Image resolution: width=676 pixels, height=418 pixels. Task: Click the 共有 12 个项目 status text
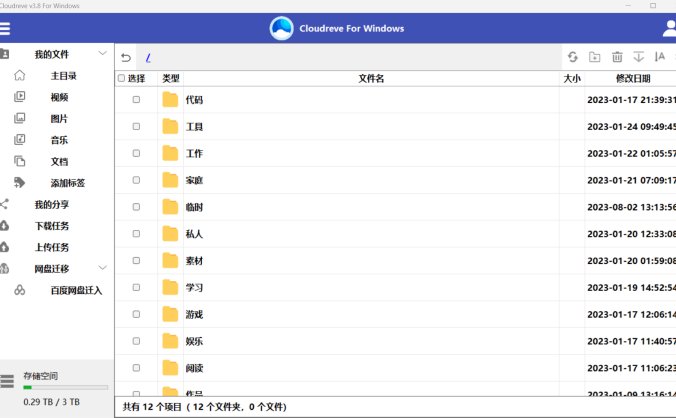tap(204, 407)
